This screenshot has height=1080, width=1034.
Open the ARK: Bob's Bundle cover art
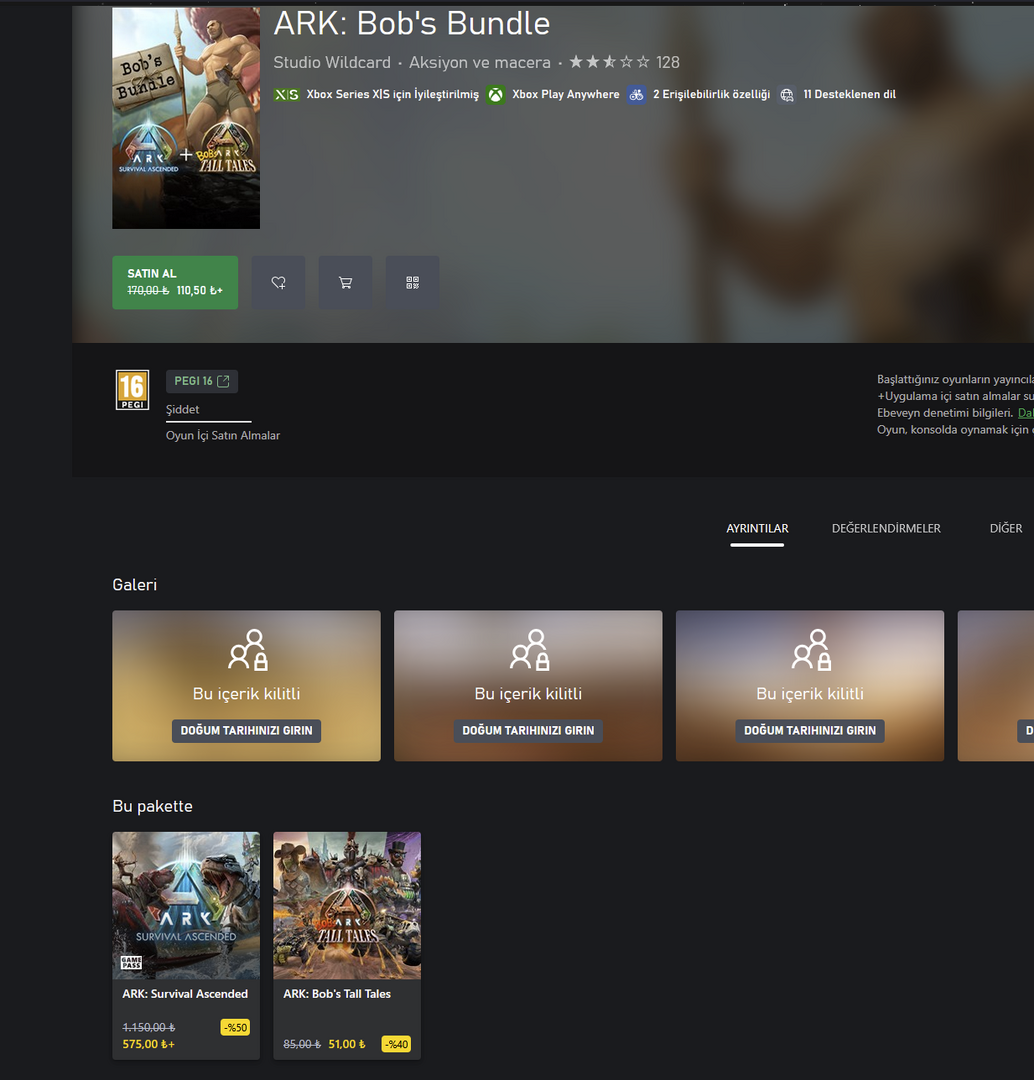(186, 118)
